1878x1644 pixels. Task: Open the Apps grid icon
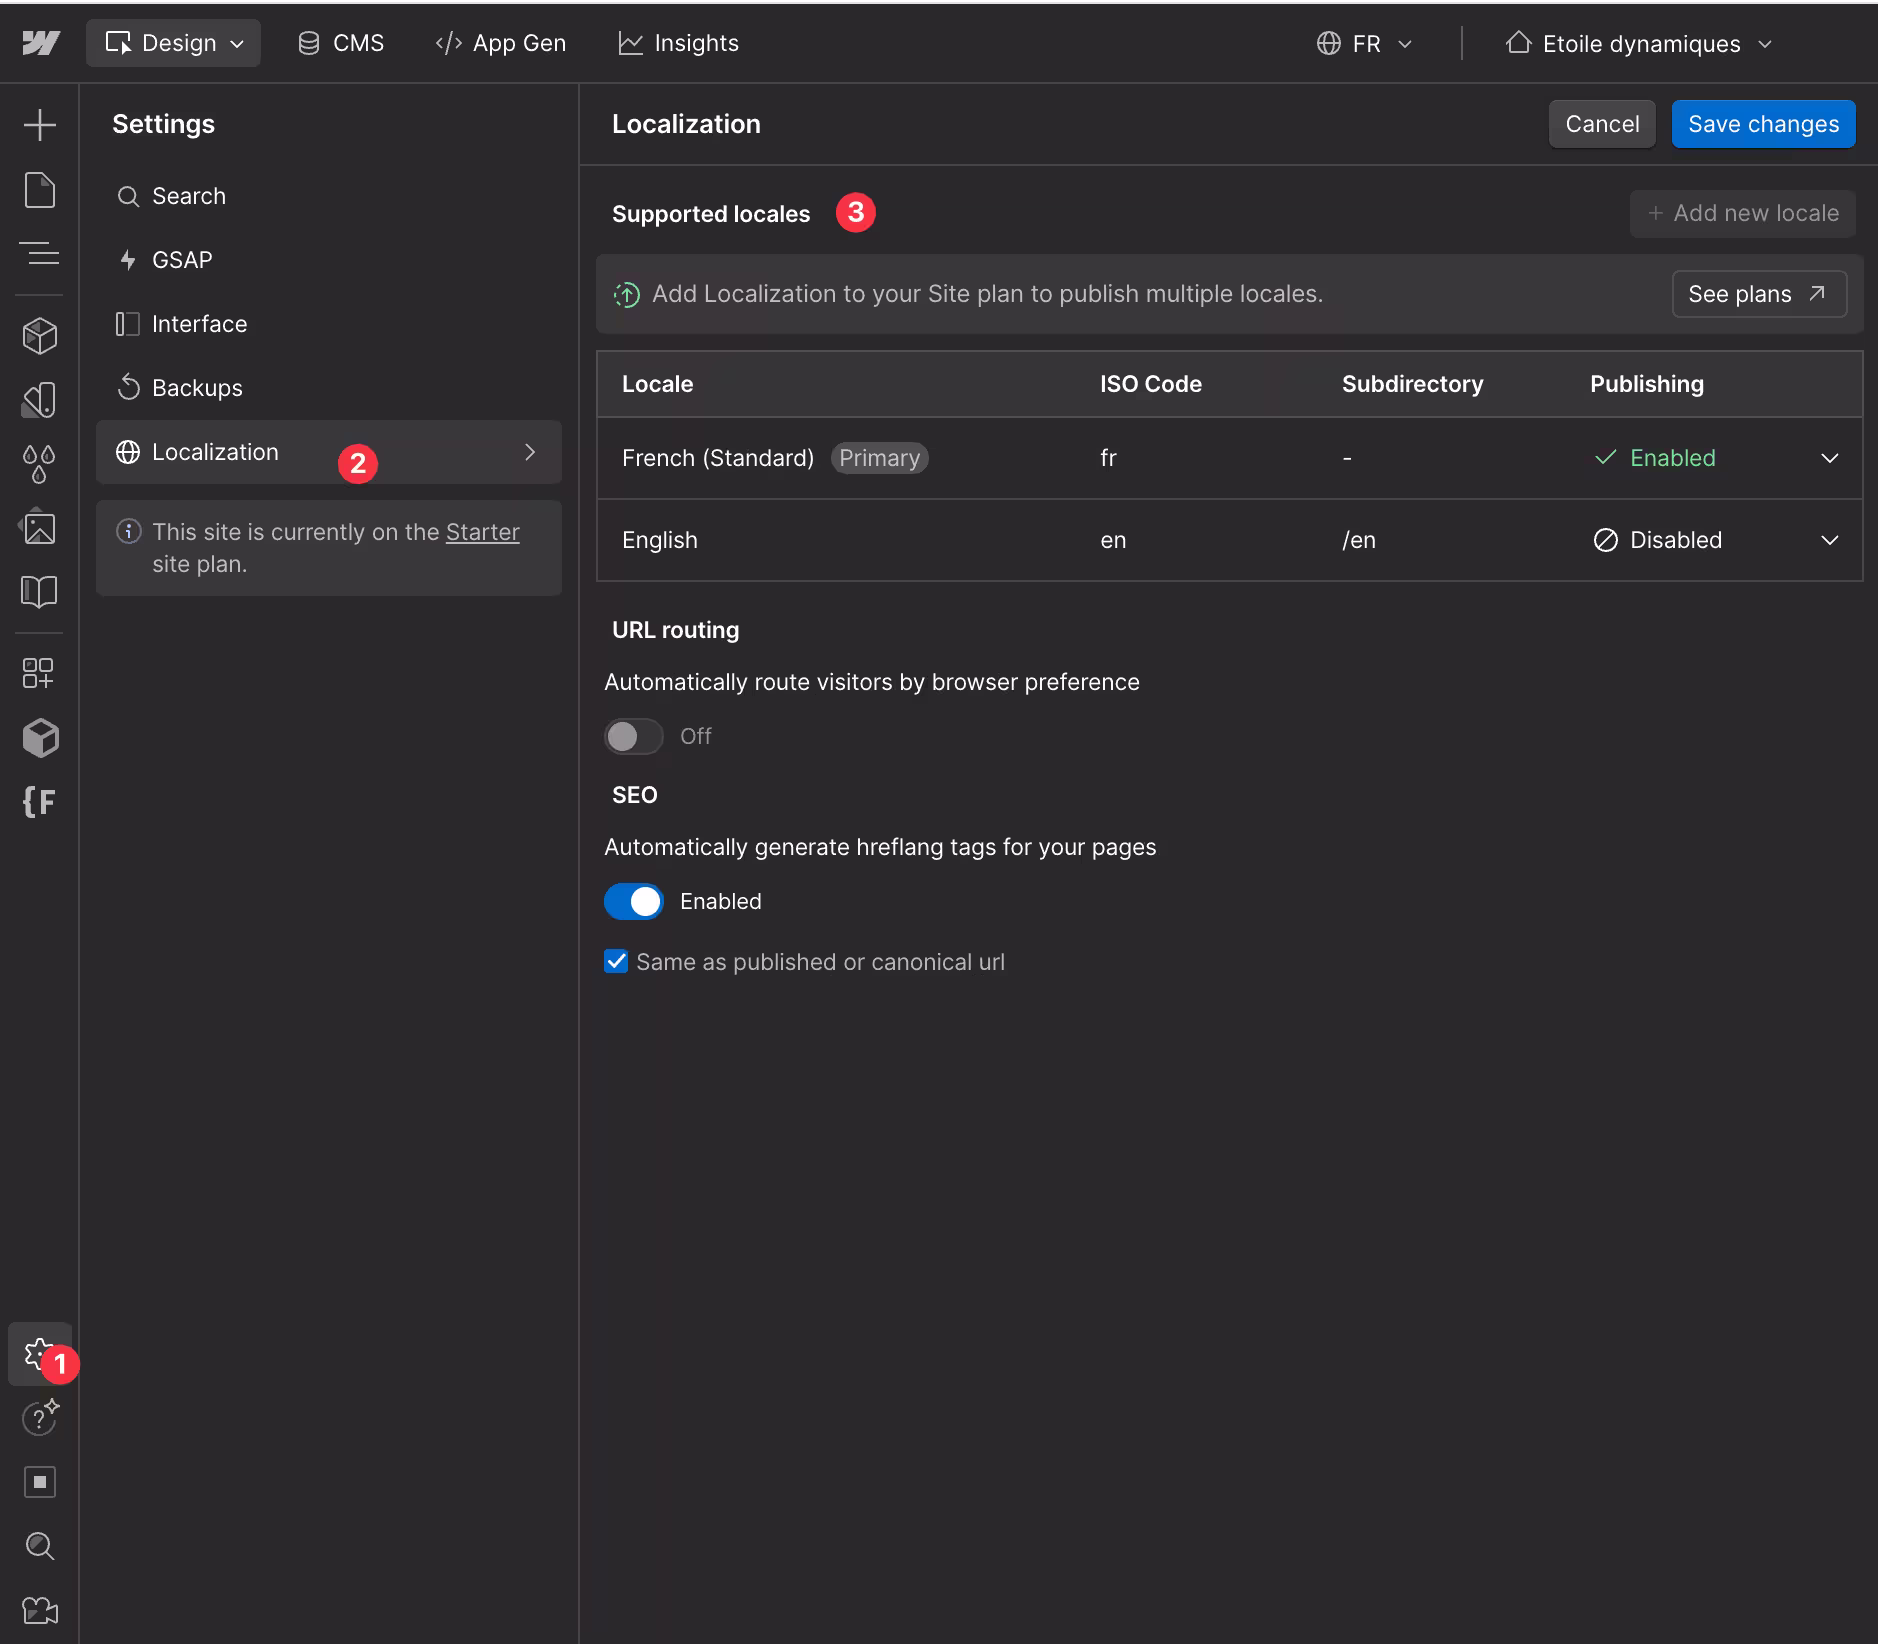tap(38, 673)
